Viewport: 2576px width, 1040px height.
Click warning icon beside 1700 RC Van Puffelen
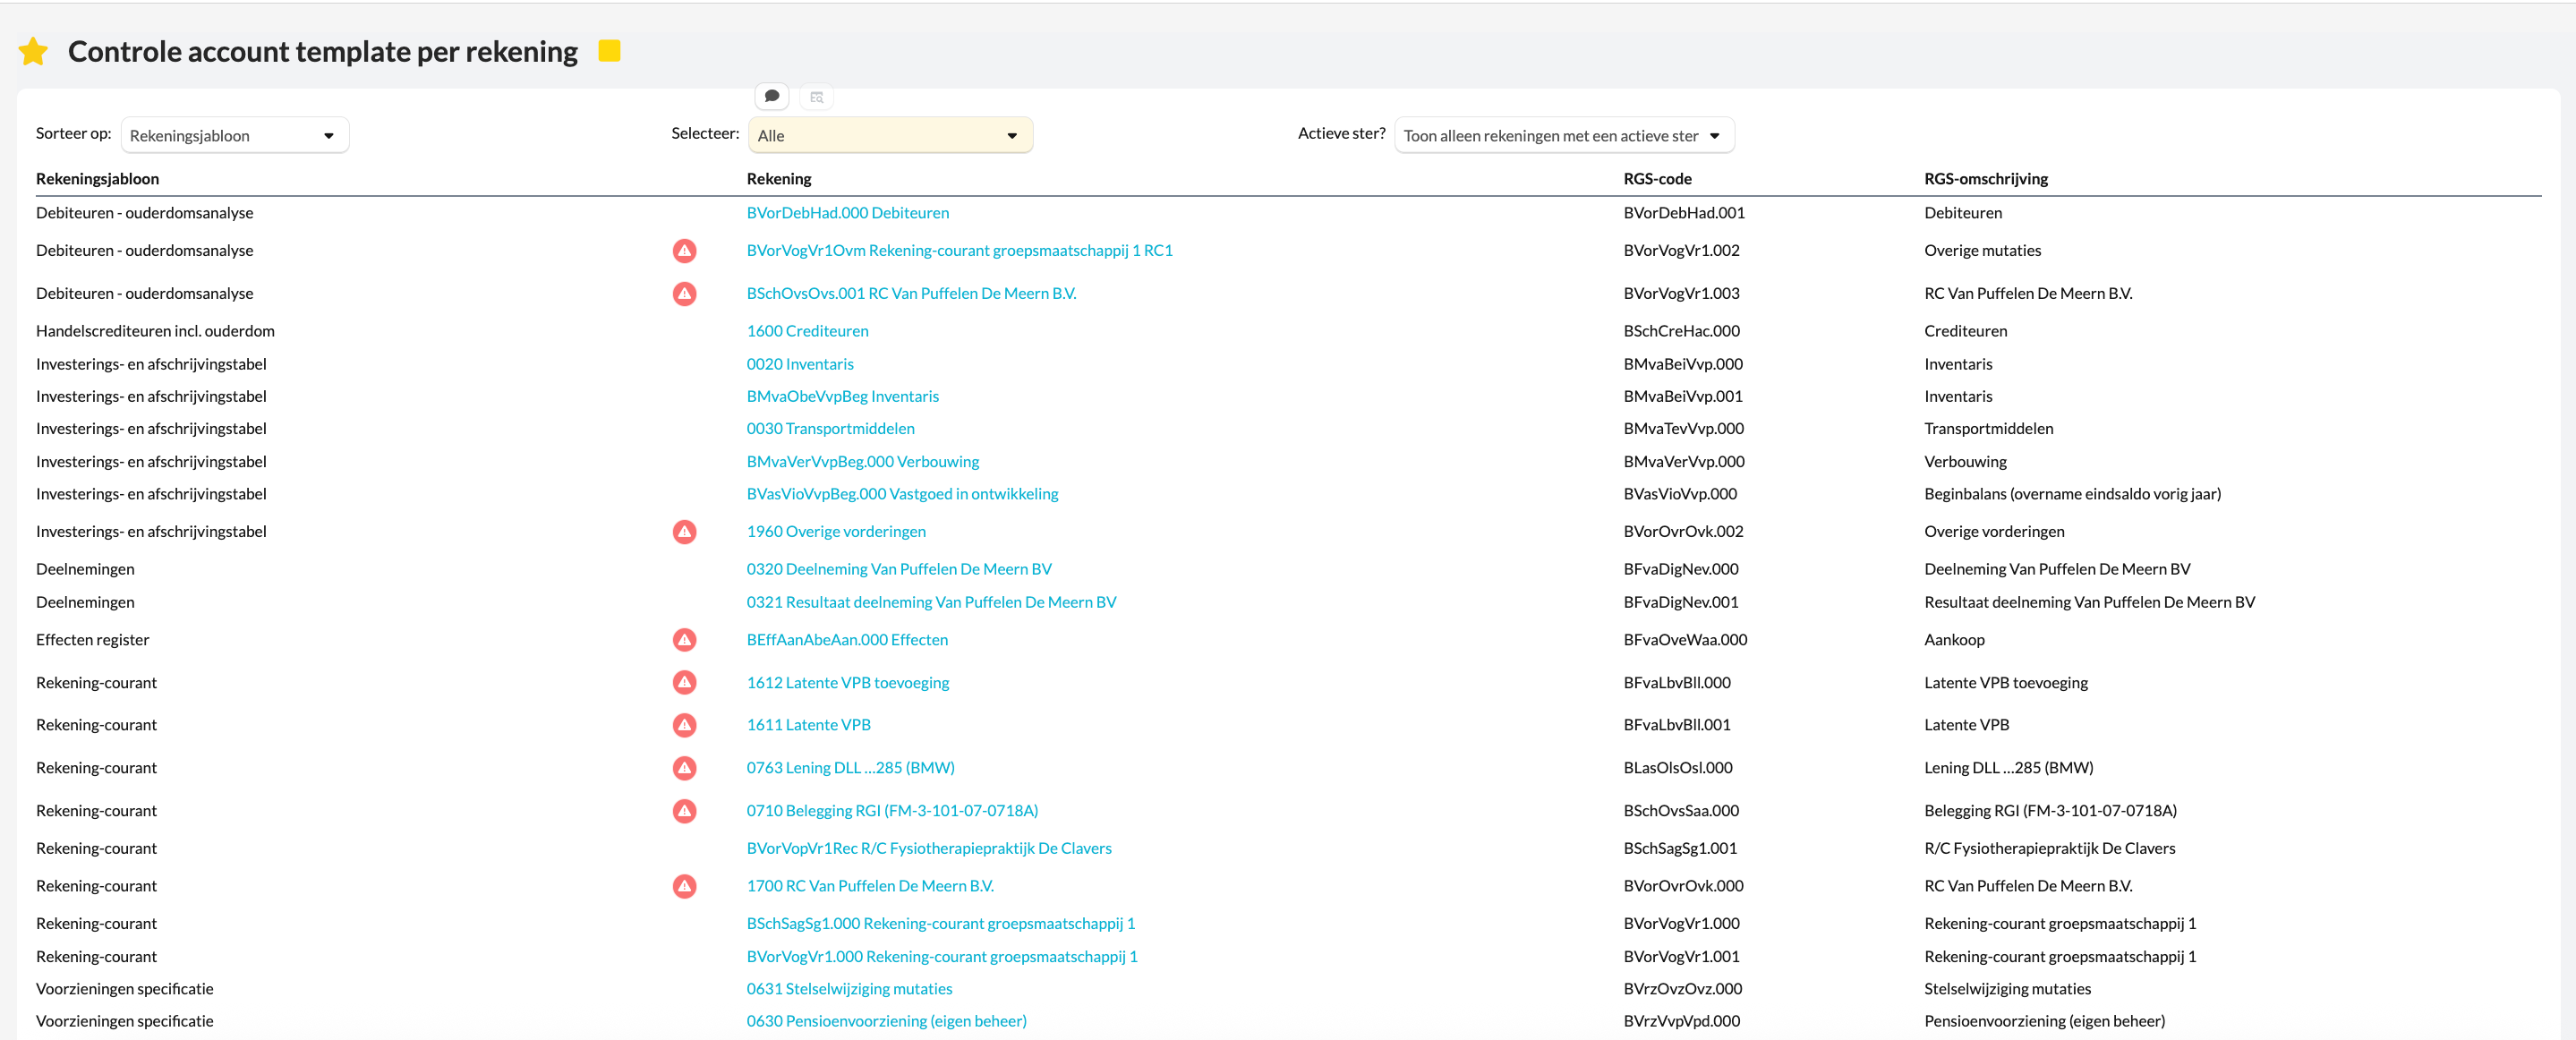click(x=684, y=886)
